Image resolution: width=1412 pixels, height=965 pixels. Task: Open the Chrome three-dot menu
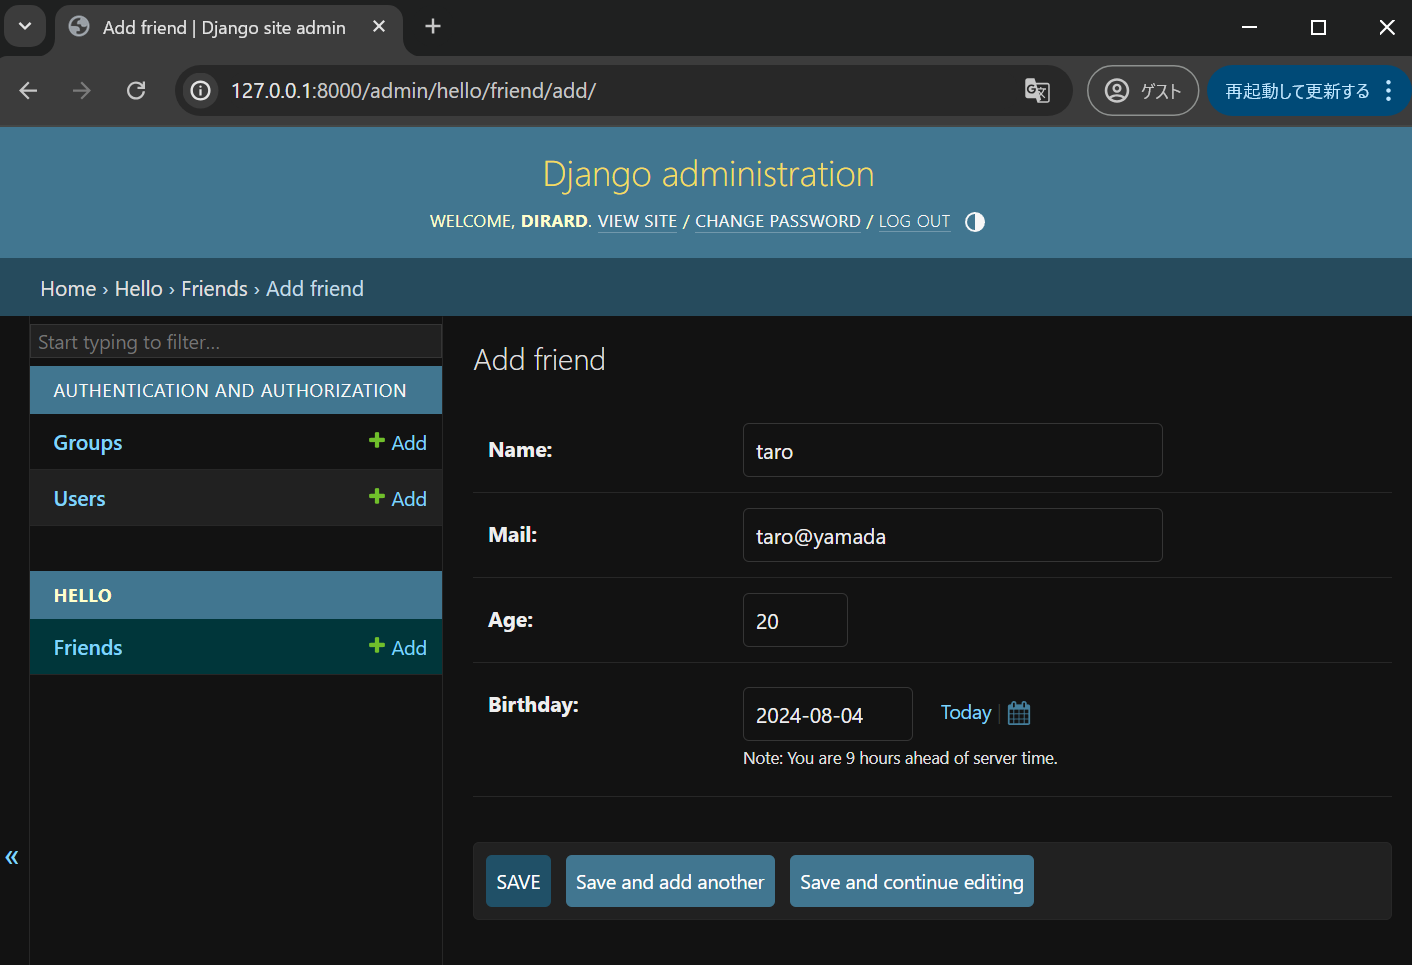click(x=1389, y=91)
